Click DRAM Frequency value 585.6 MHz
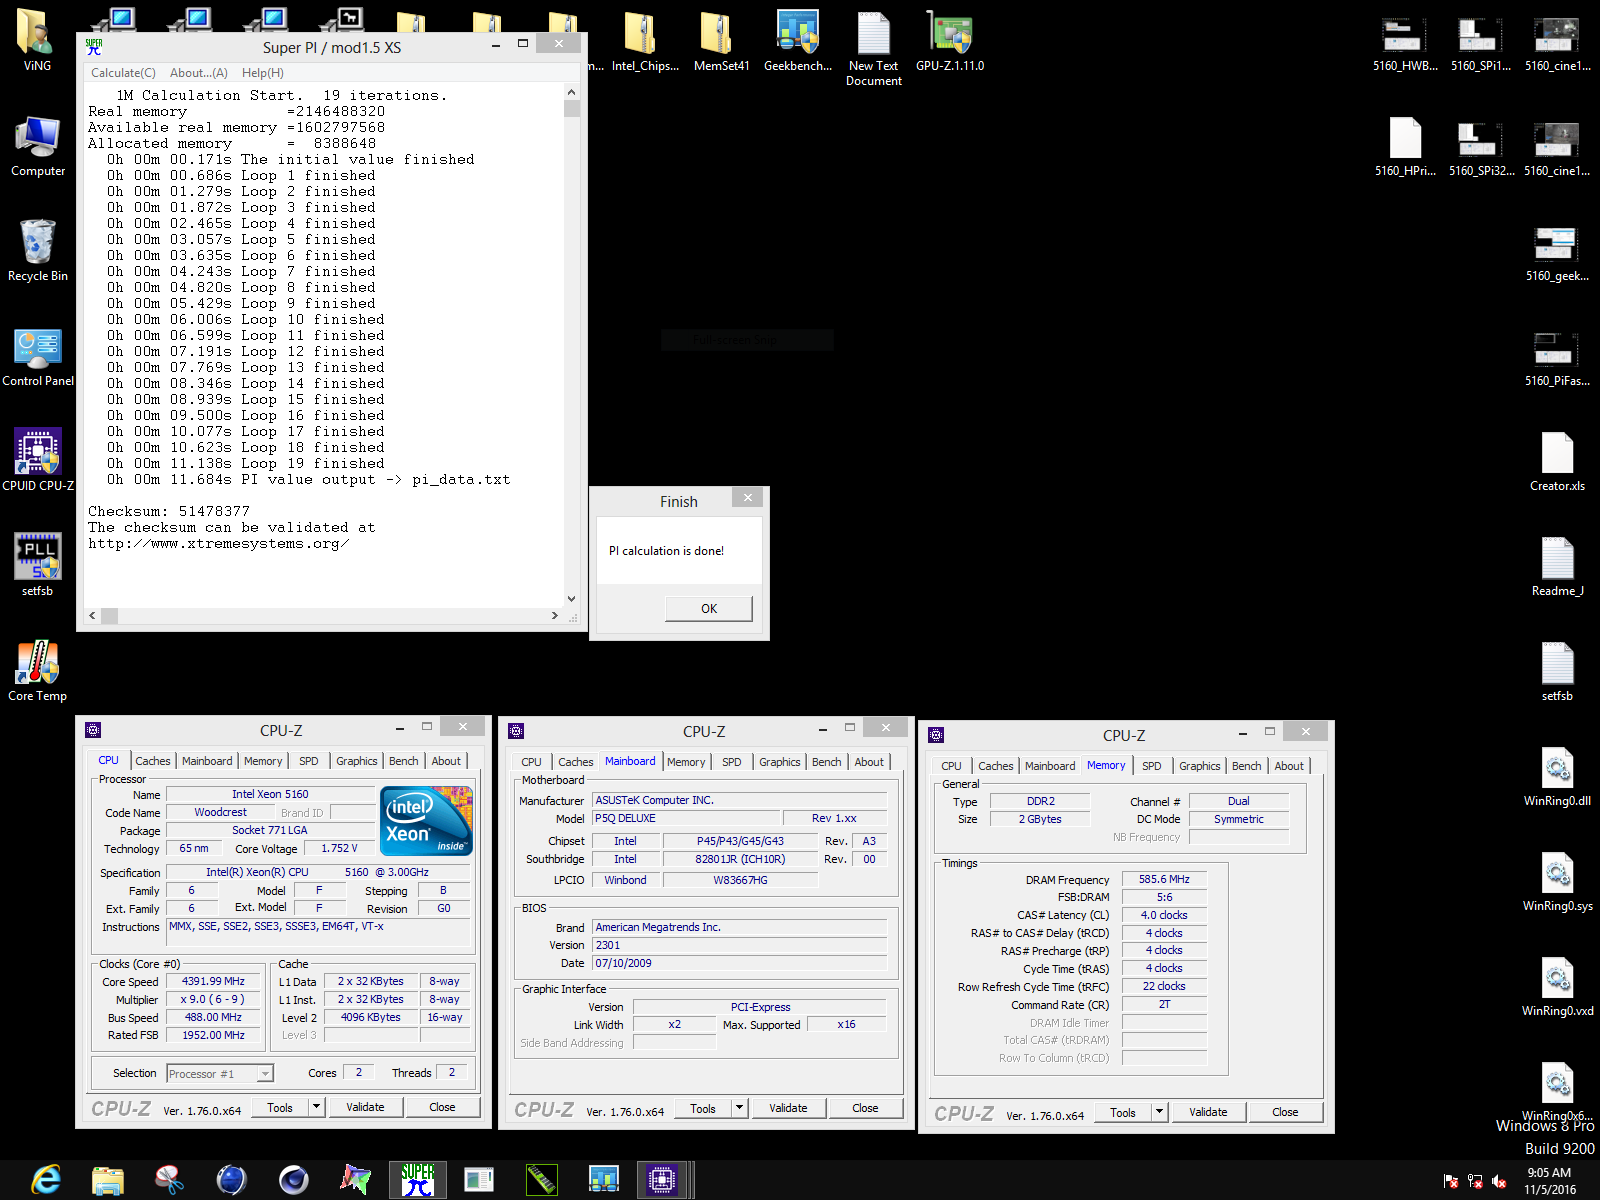1600x1200 pixels. (x=1164, y=880)
